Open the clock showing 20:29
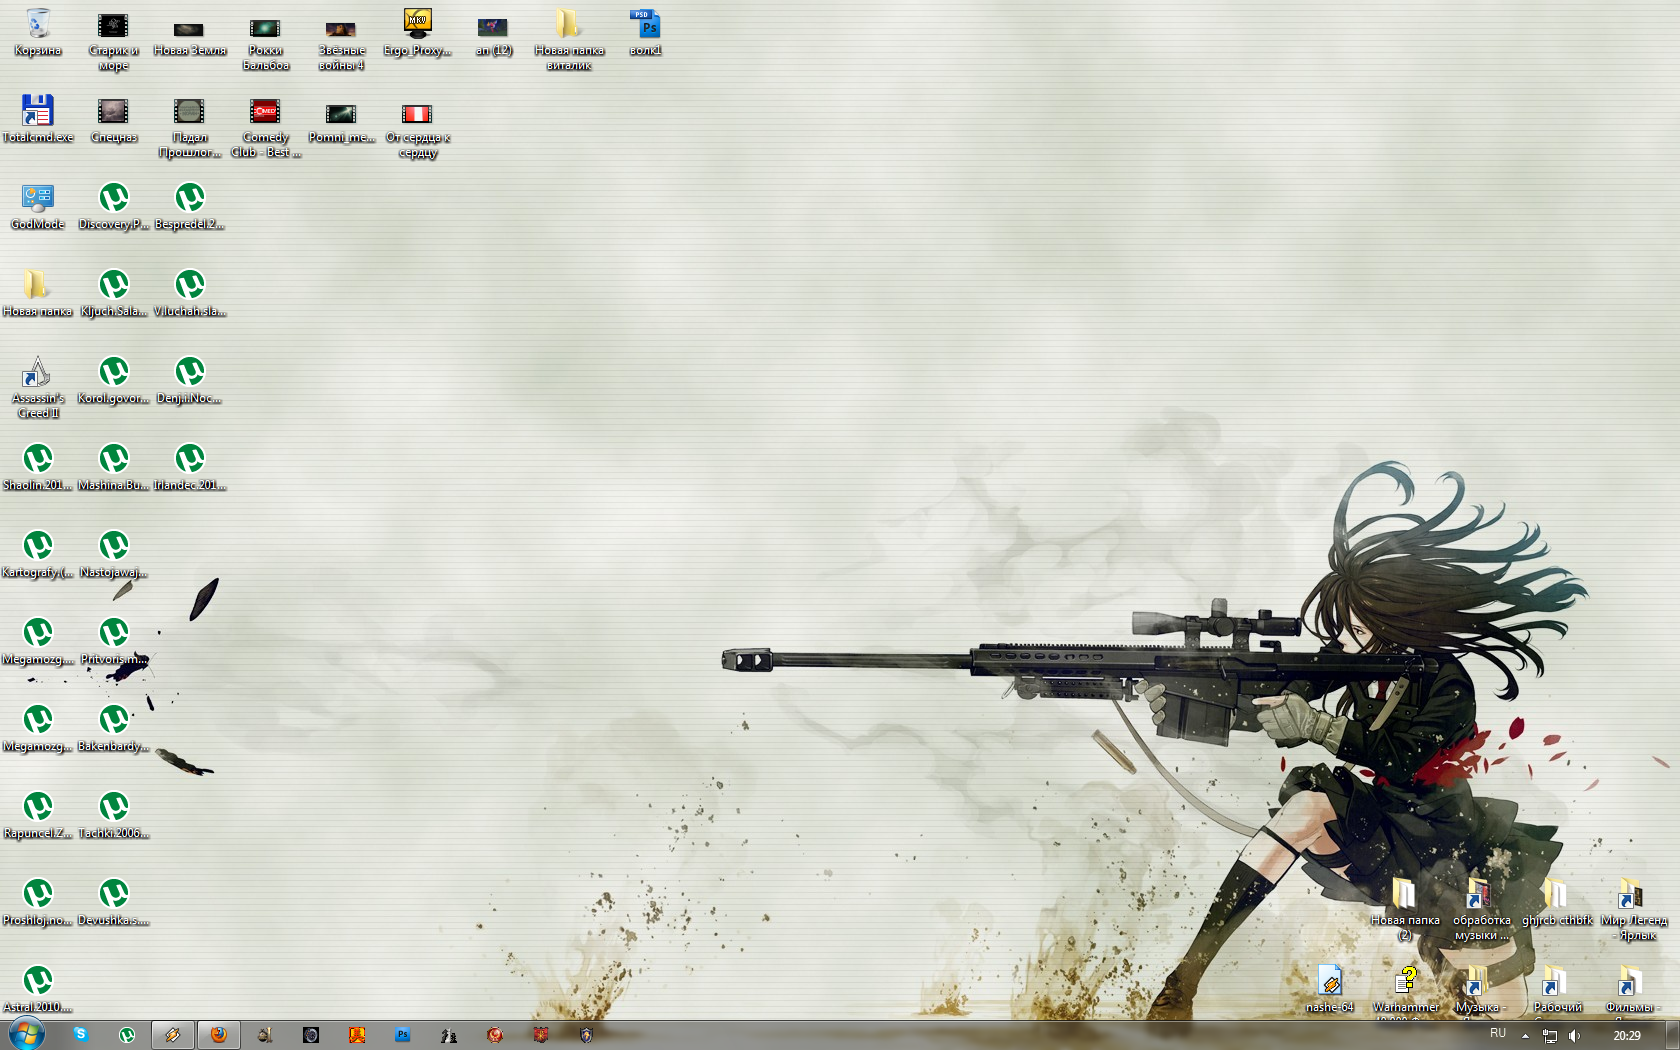1680x1050 pixels. point(1627,1036)
